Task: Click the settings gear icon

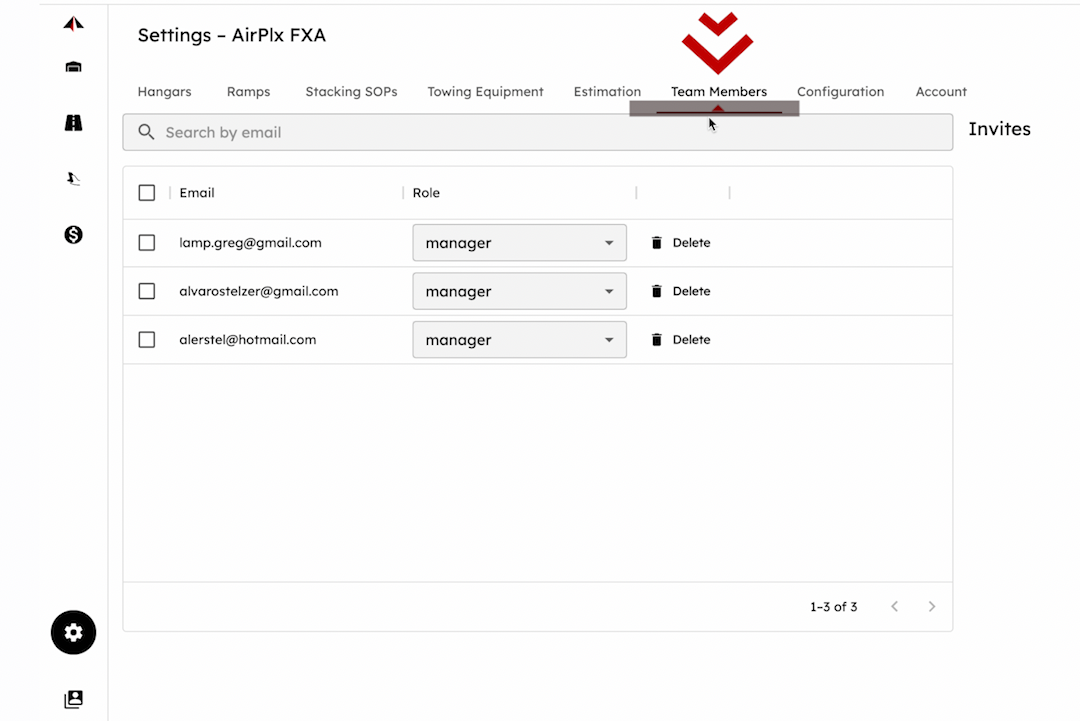Action: tap(73, 633)
